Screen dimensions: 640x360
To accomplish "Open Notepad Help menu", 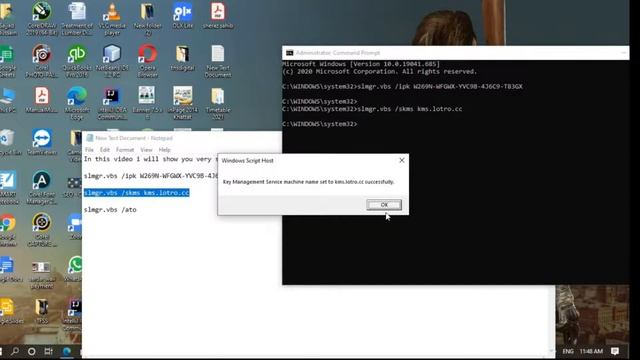I will [164, 150].
